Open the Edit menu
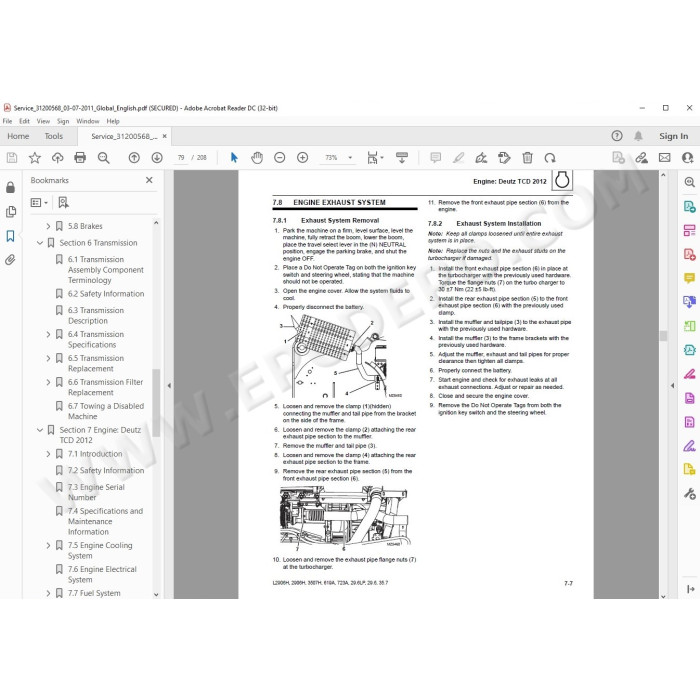Image resolution: width=700 pixels, height=700 pixels. pyautogui.click(x=24, y=121)
